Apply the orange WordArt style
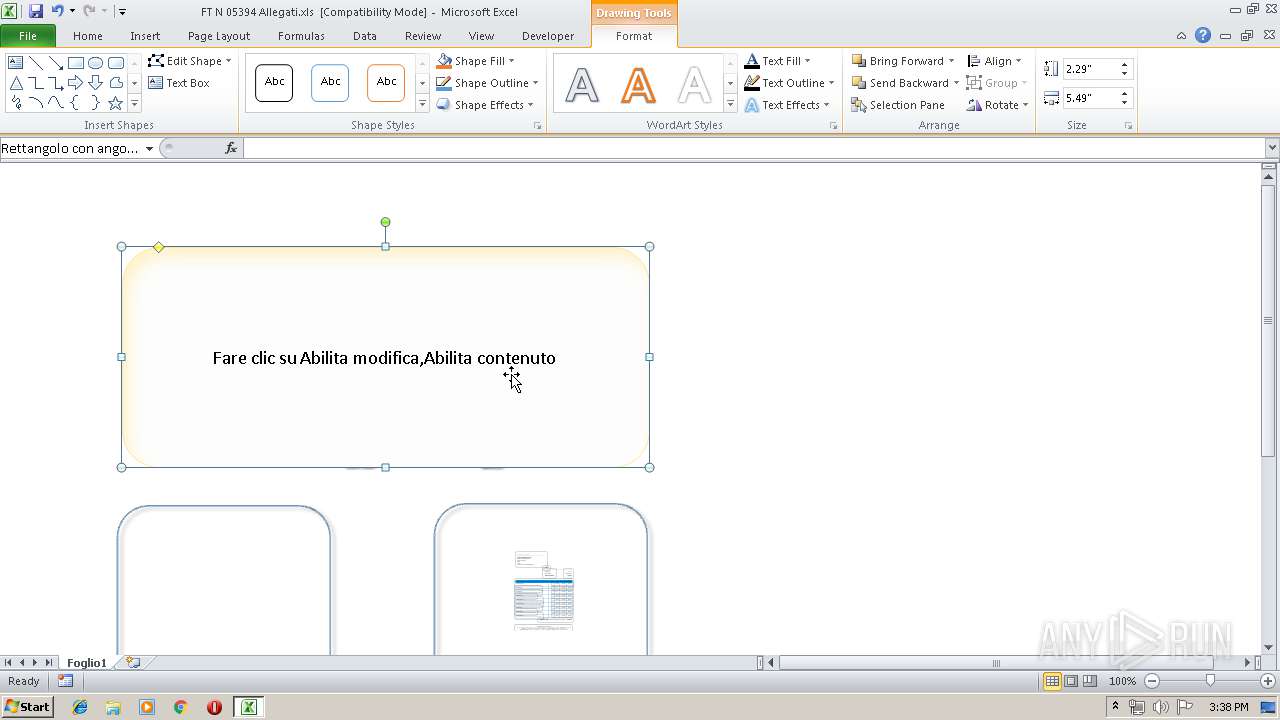 point(638,85)
